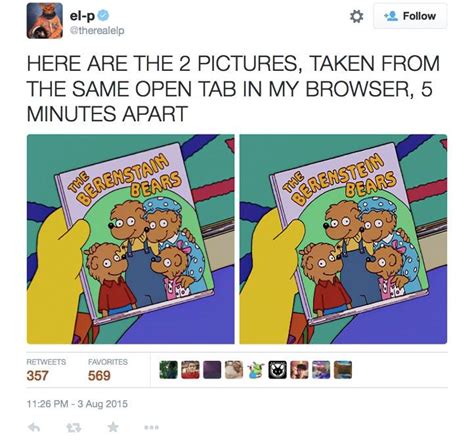Open the more options ellipsis icon

pos(151,427)
